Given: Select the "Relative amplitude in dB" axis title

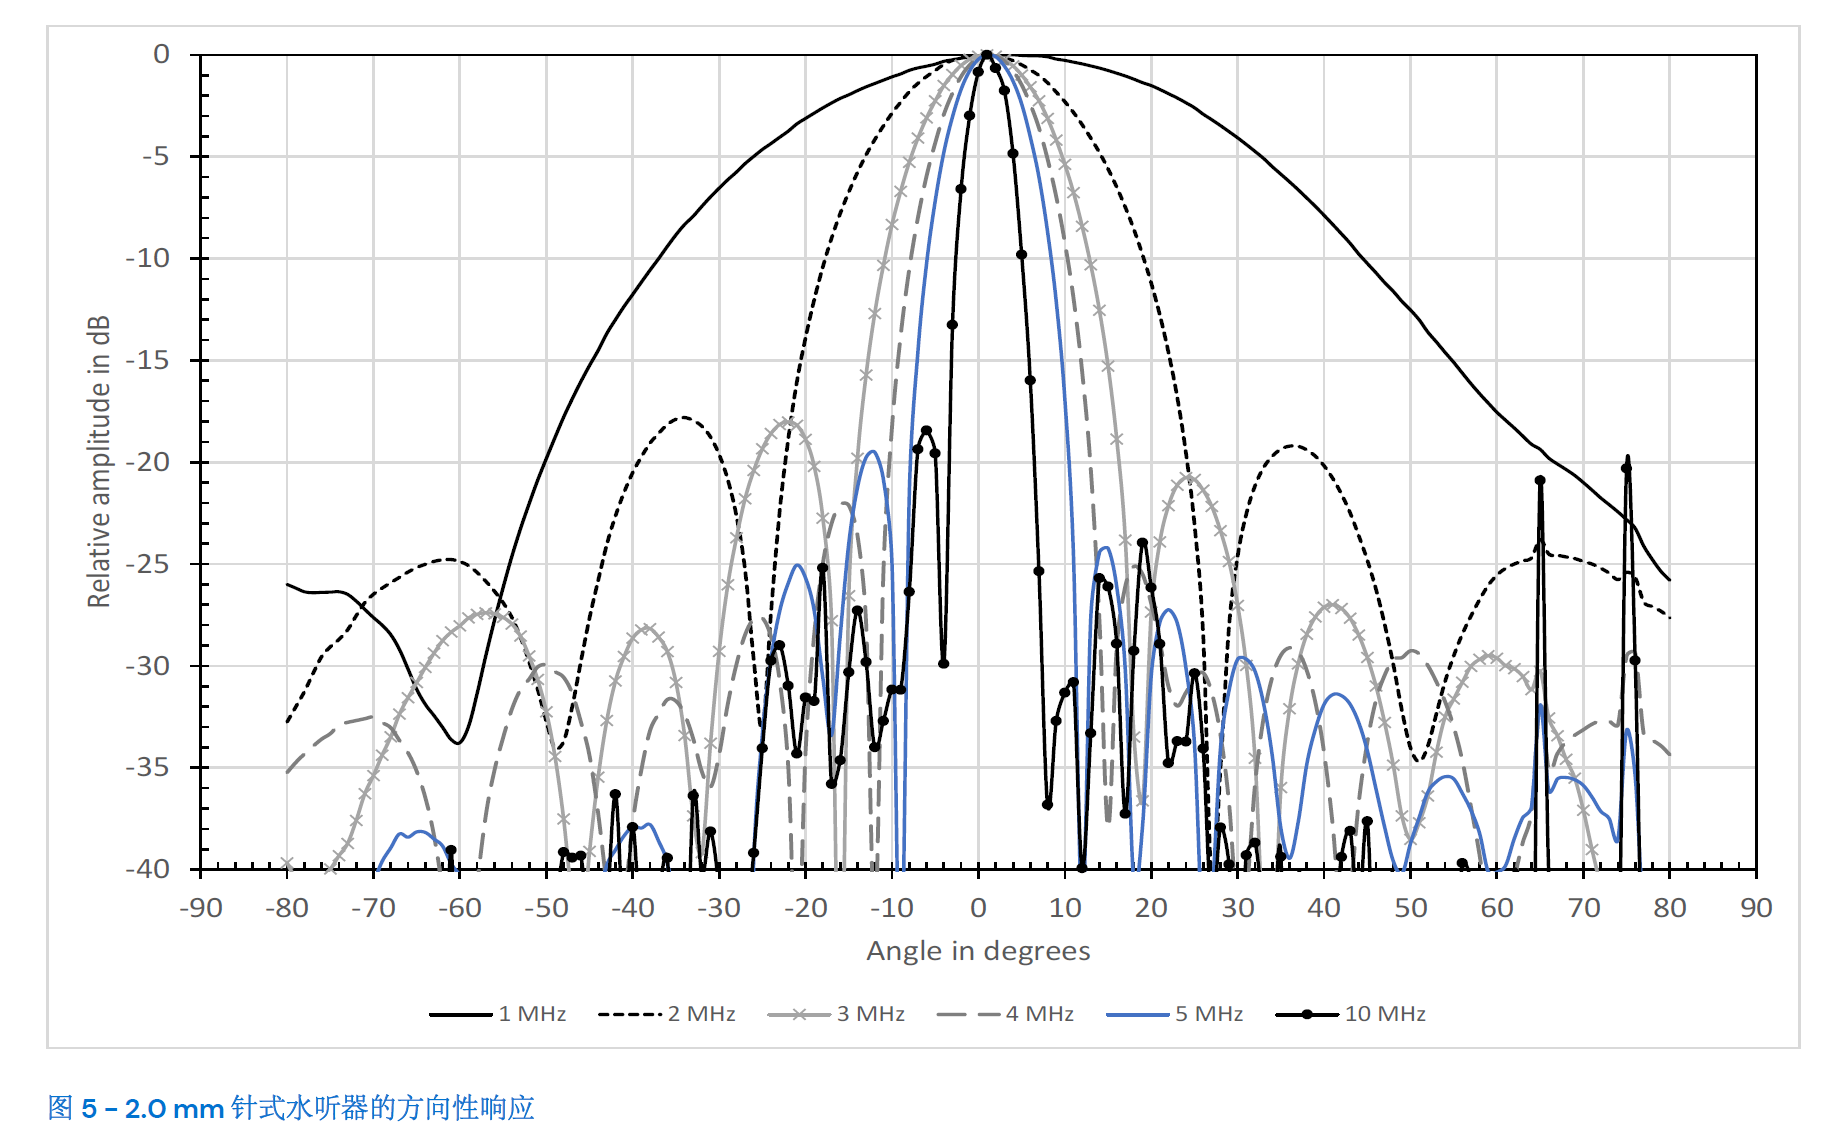Looking at the screenshot, I should click(98, 461).
